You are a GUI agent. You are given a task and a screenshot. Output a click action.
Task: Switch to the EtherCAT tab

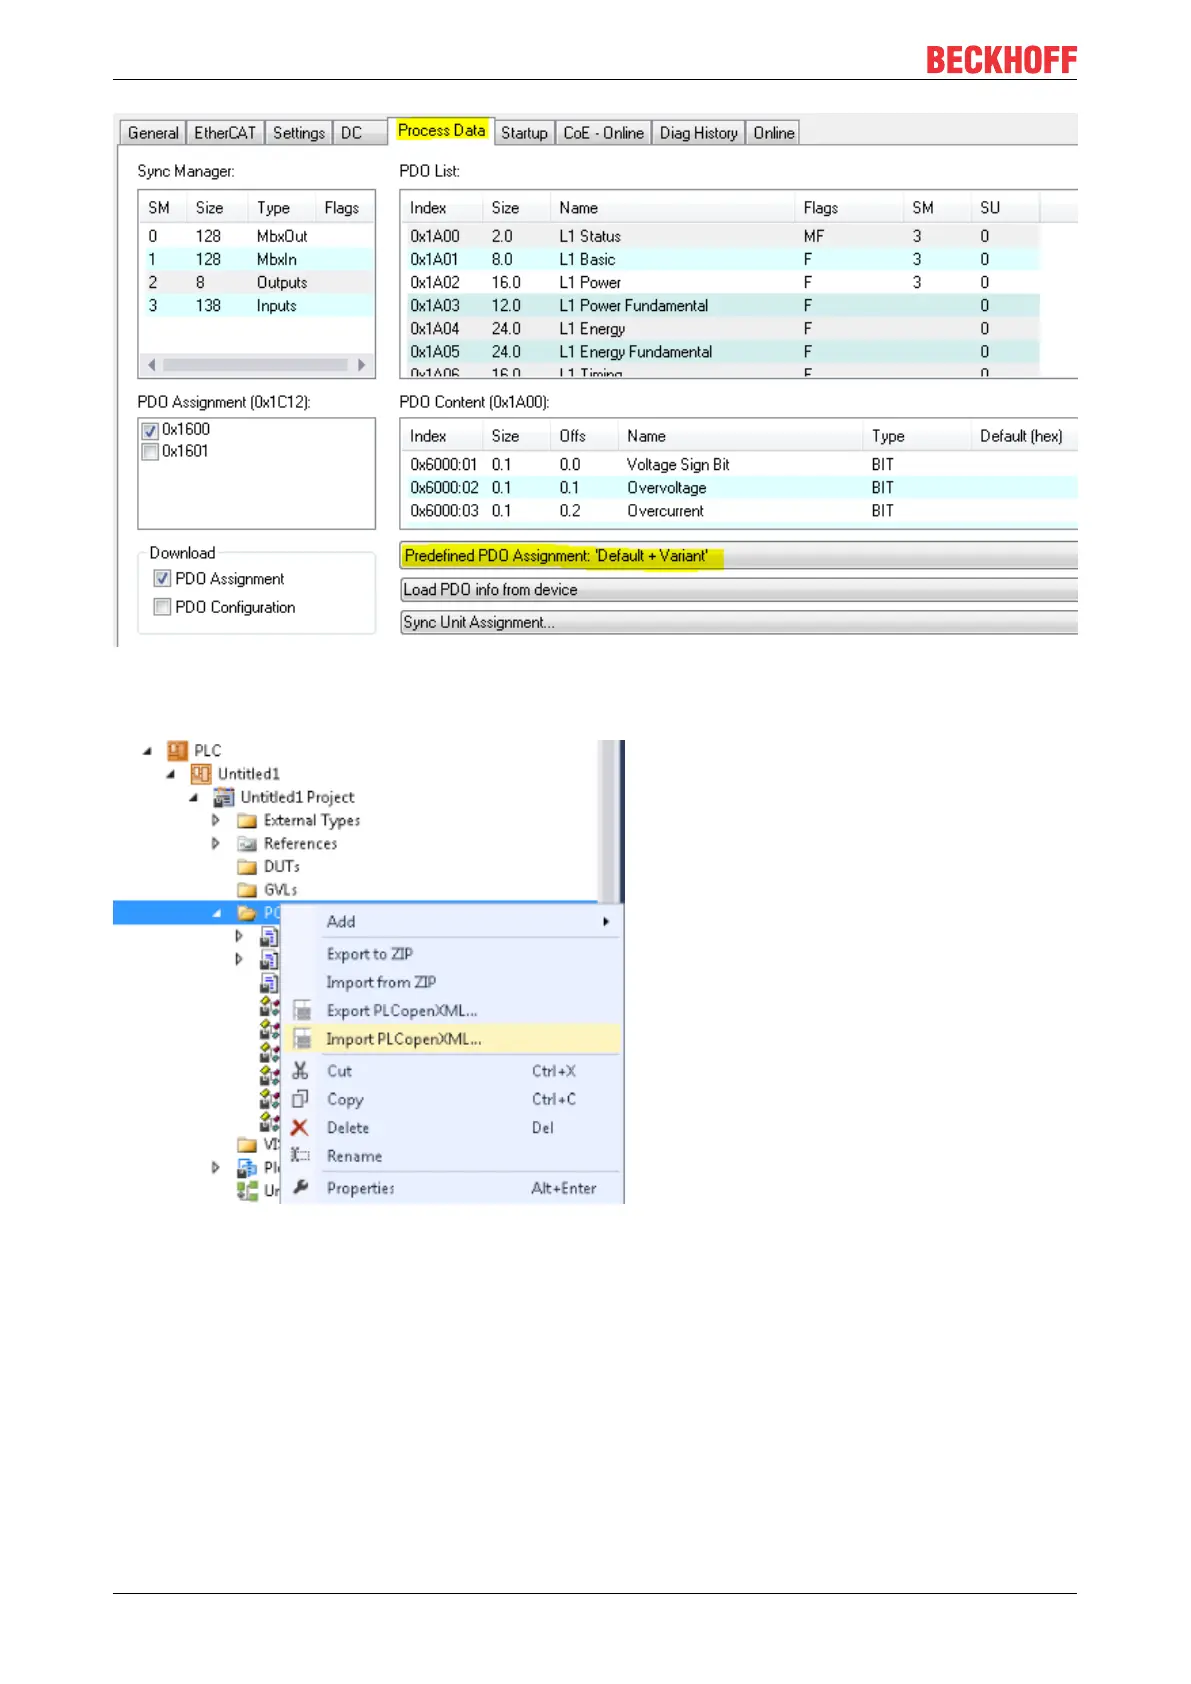pyautogui.click(x=225, y=133)
